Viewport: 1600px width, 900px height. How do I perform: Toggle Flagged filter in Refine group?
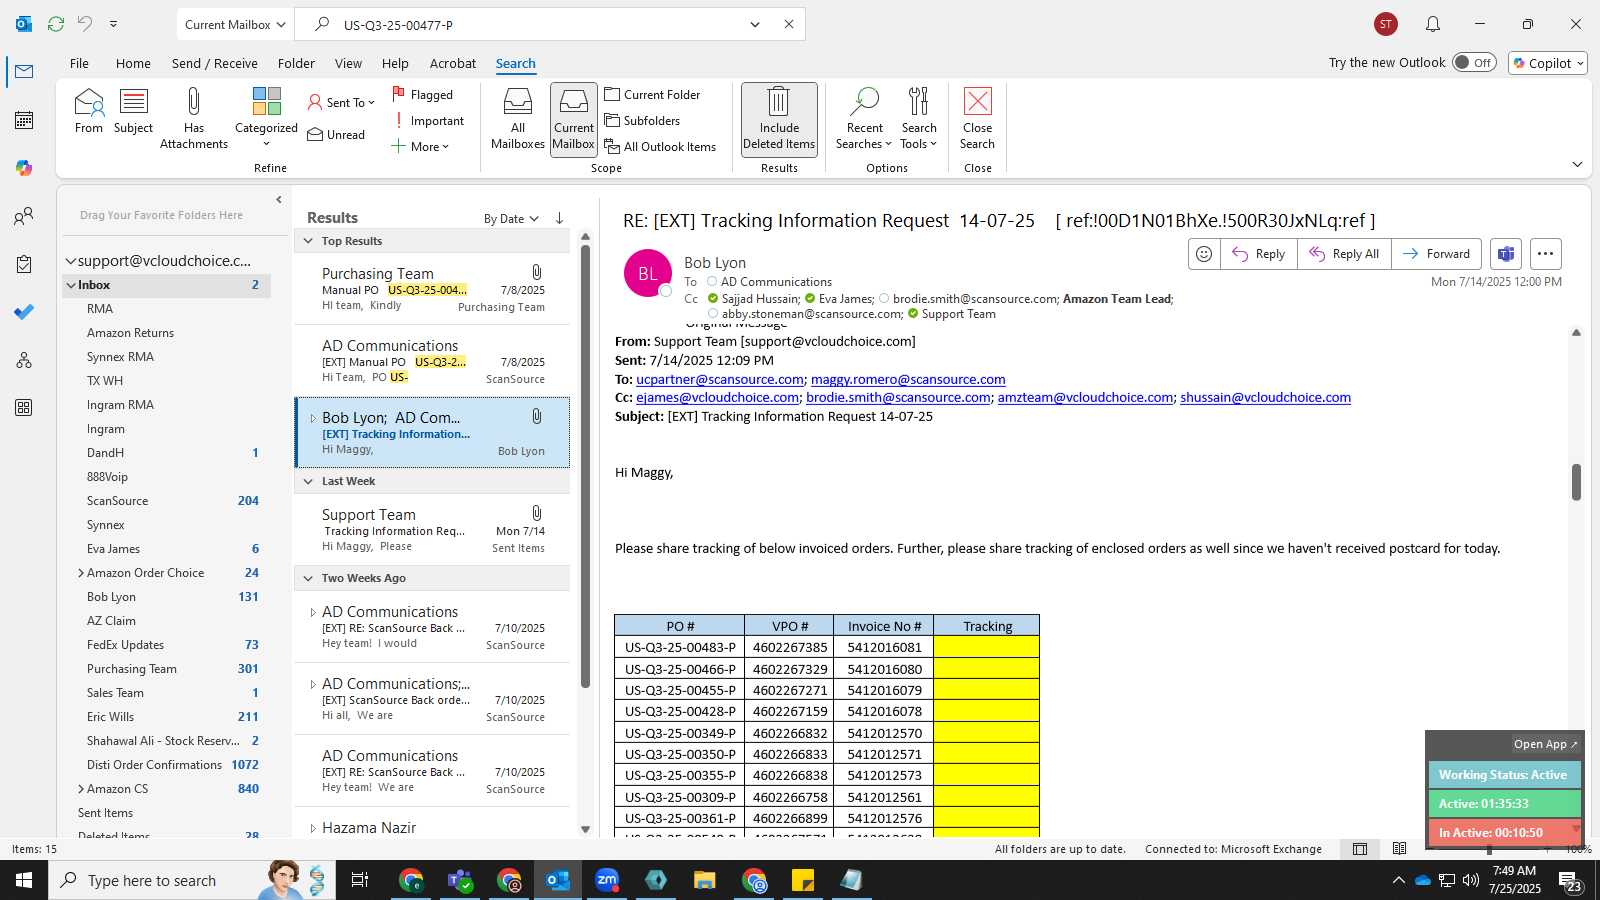422,95
